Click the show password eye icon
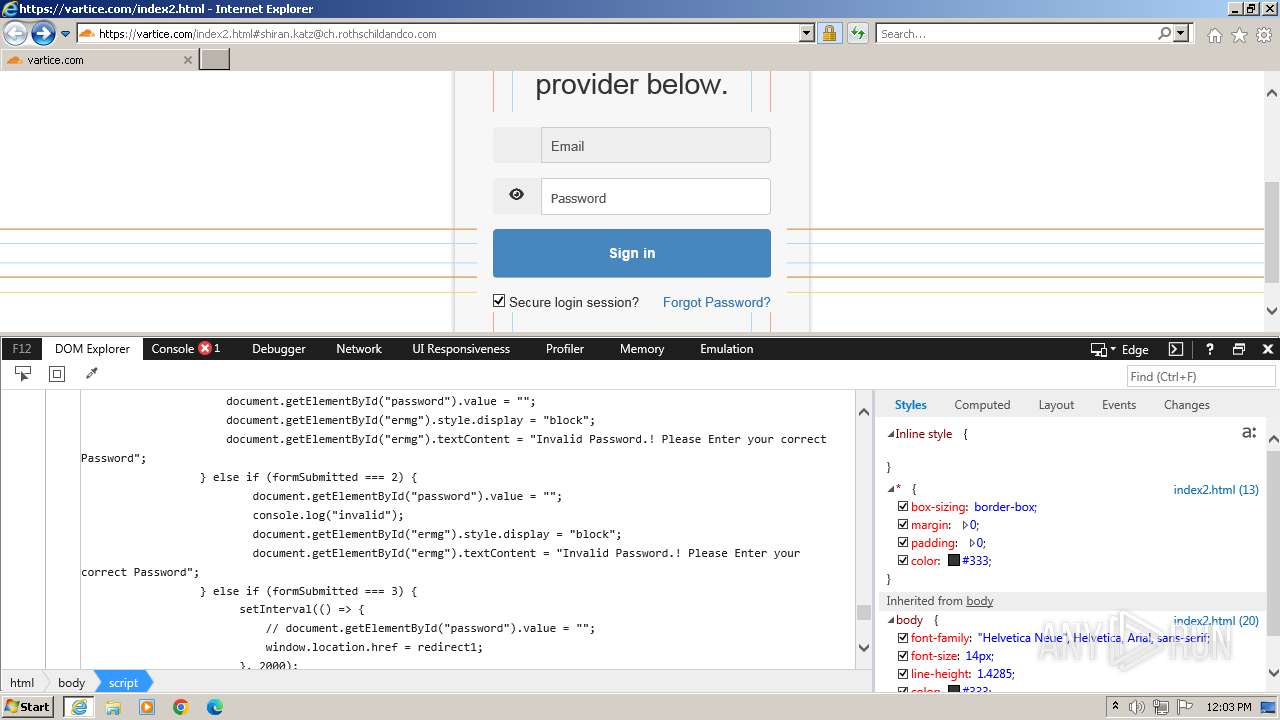Screen dimensions: 1280x720 (x=516, y=195)
